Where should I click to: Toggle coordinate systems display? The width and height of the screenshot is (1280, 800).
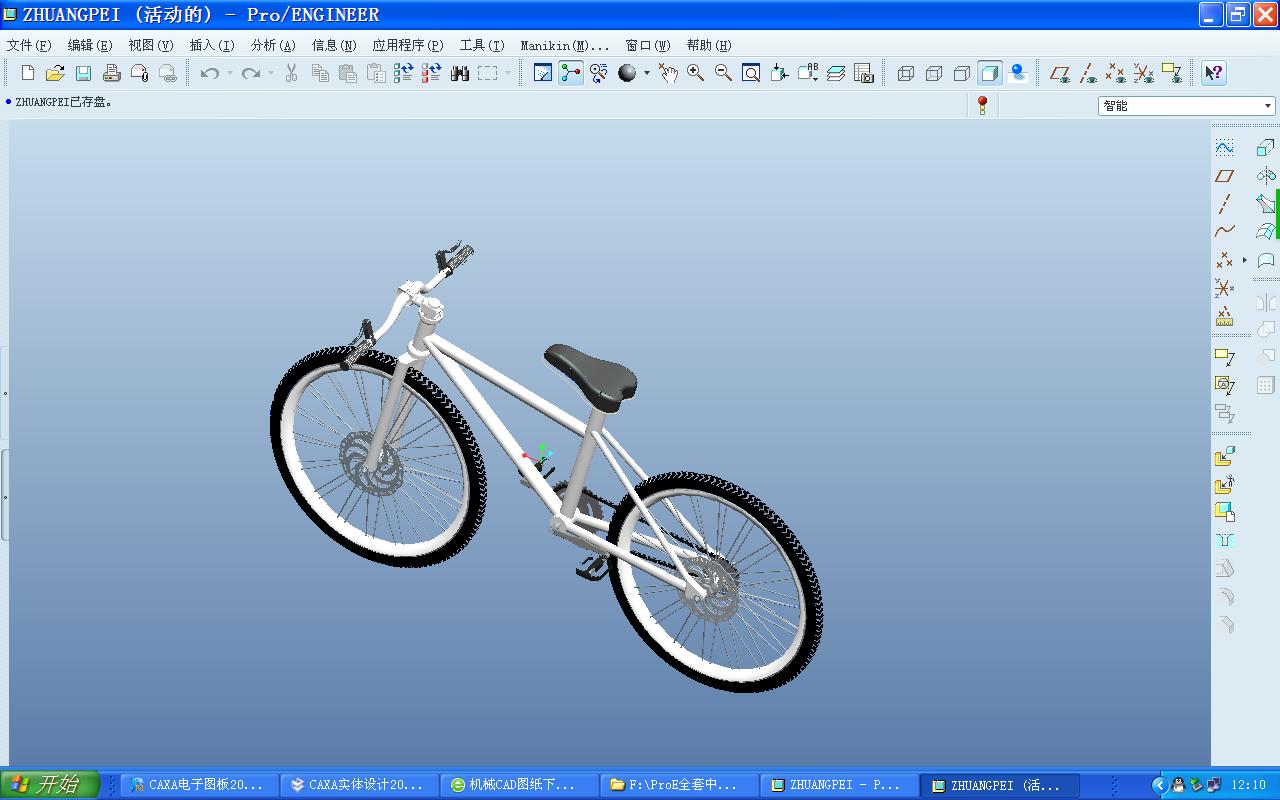1144,73
